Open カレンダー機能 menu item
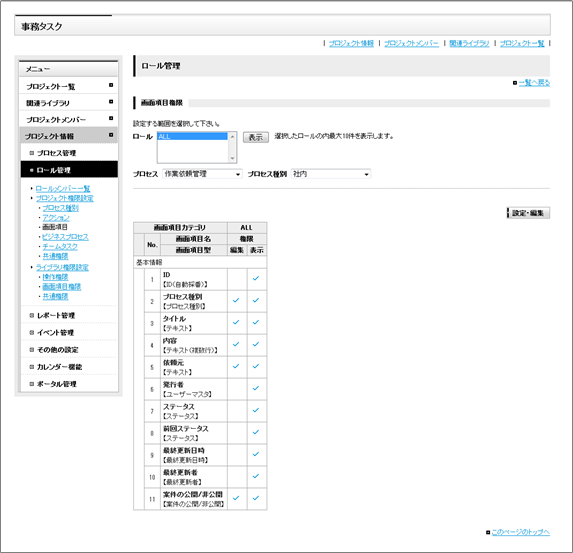 tap(59, 367)
